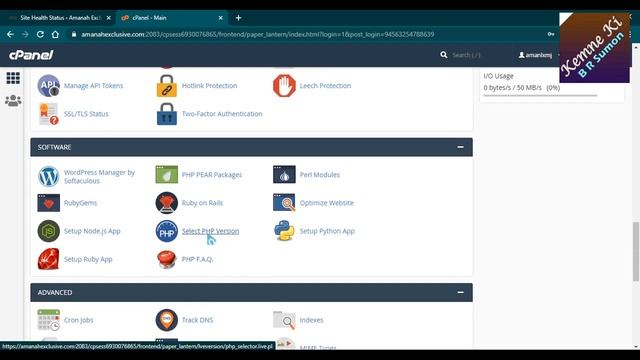The height and width of the screenshot is (360, 640).
Task: Click the browser address bar URL
Action: 257,34
